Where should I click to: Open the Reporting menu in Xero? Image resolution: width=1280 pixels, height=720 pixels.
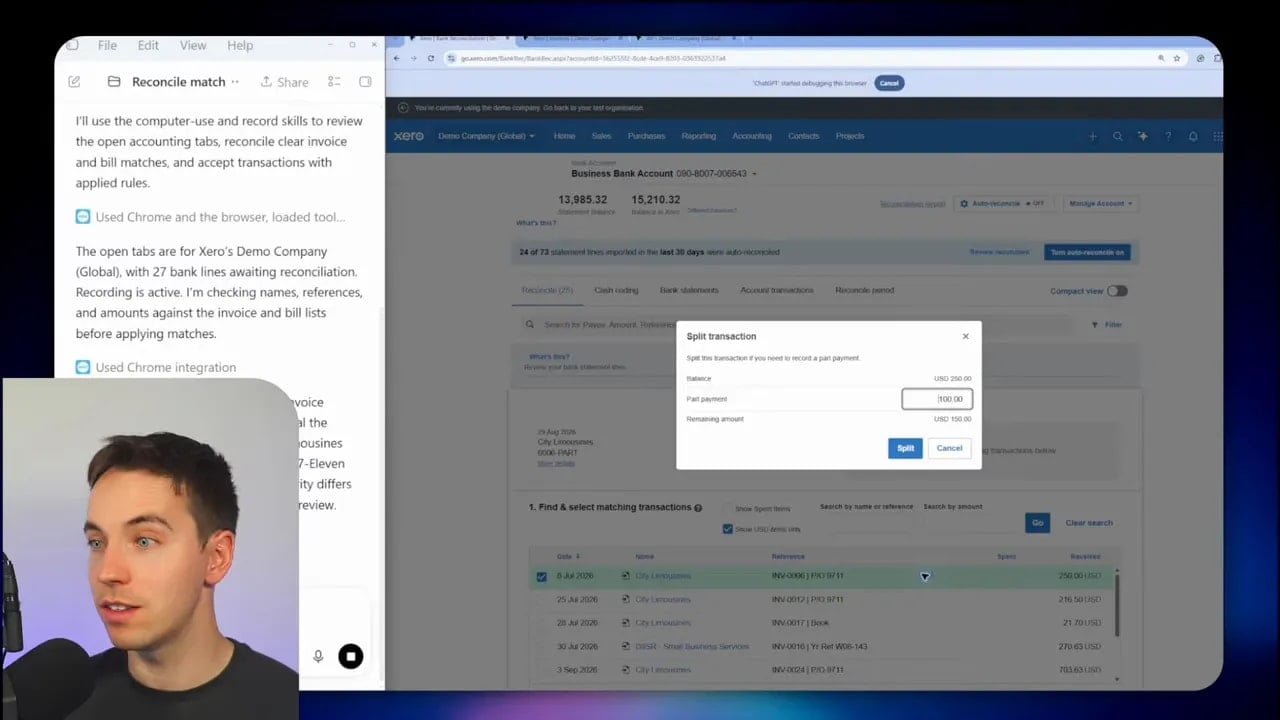click(x=698, y=136)
